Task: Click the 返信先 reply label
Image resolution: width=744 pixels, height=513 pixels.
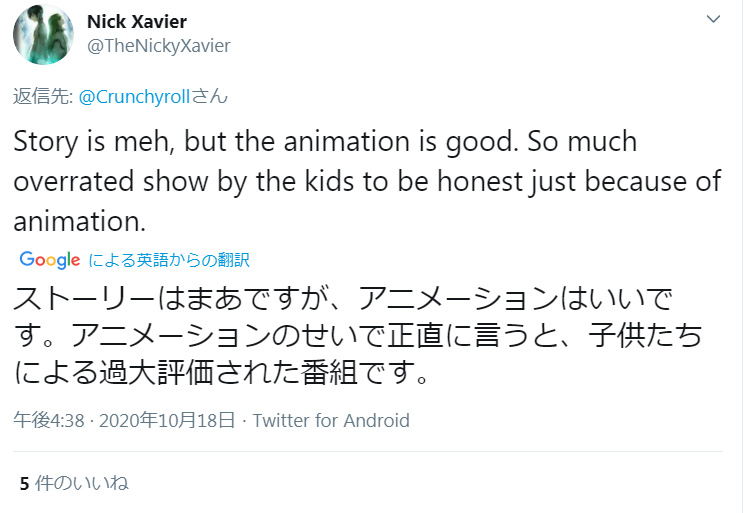Action: pyautogui.click(x=36, y=97)
